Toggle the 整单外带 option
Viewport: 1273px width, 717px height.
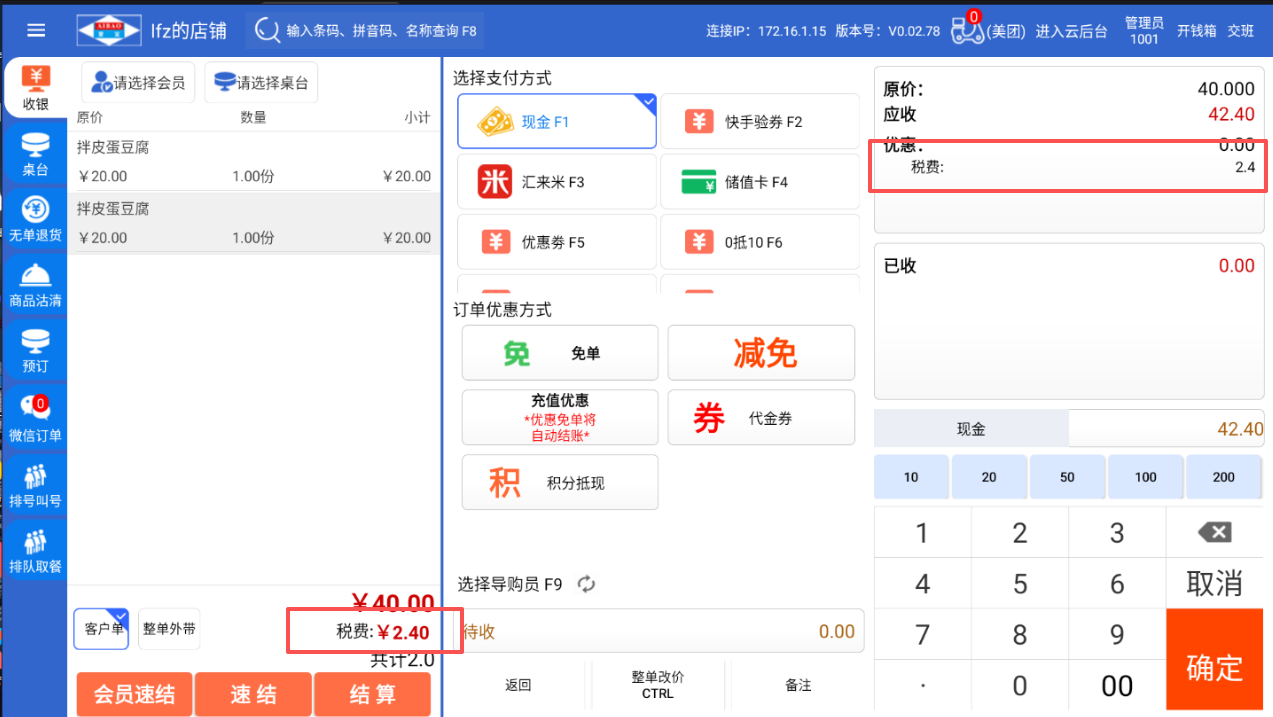coord(169,629)
